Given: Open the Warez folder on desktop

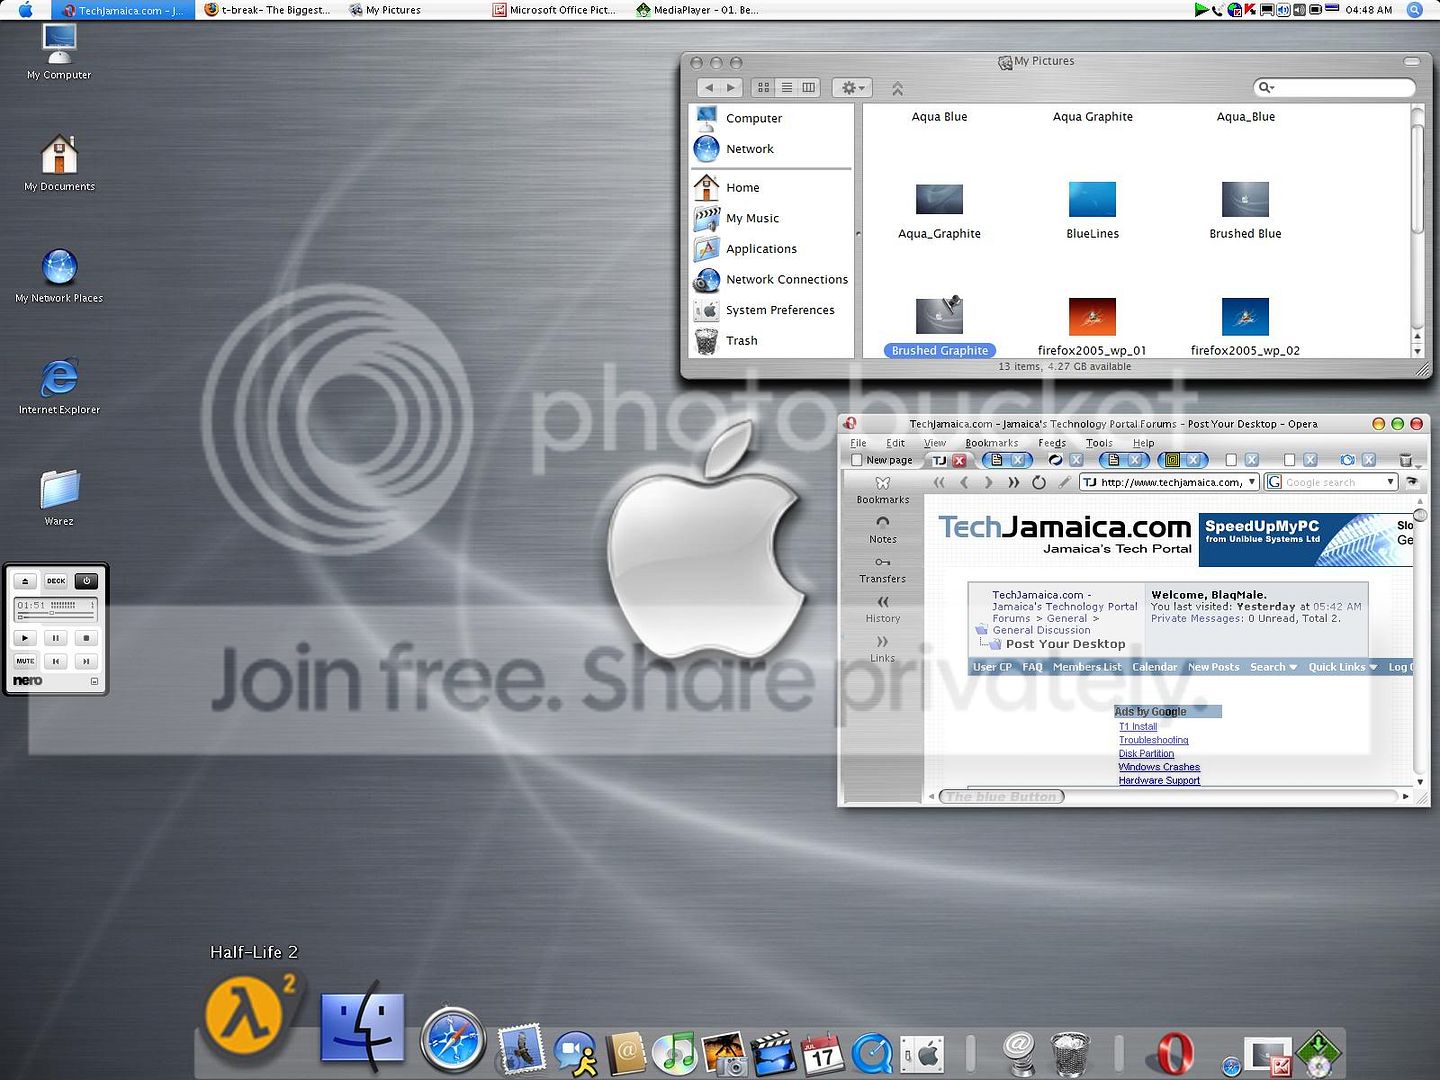Looking at the screenshot, I should click(x=59, y=497).
